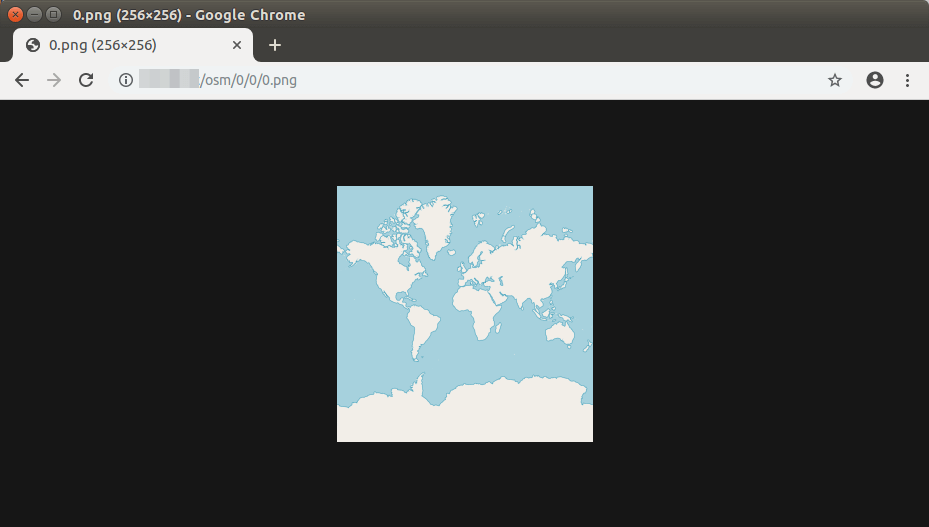Maximize the Chrome window
The width and height of the screenshot is (929, 527).
(53, 15)
